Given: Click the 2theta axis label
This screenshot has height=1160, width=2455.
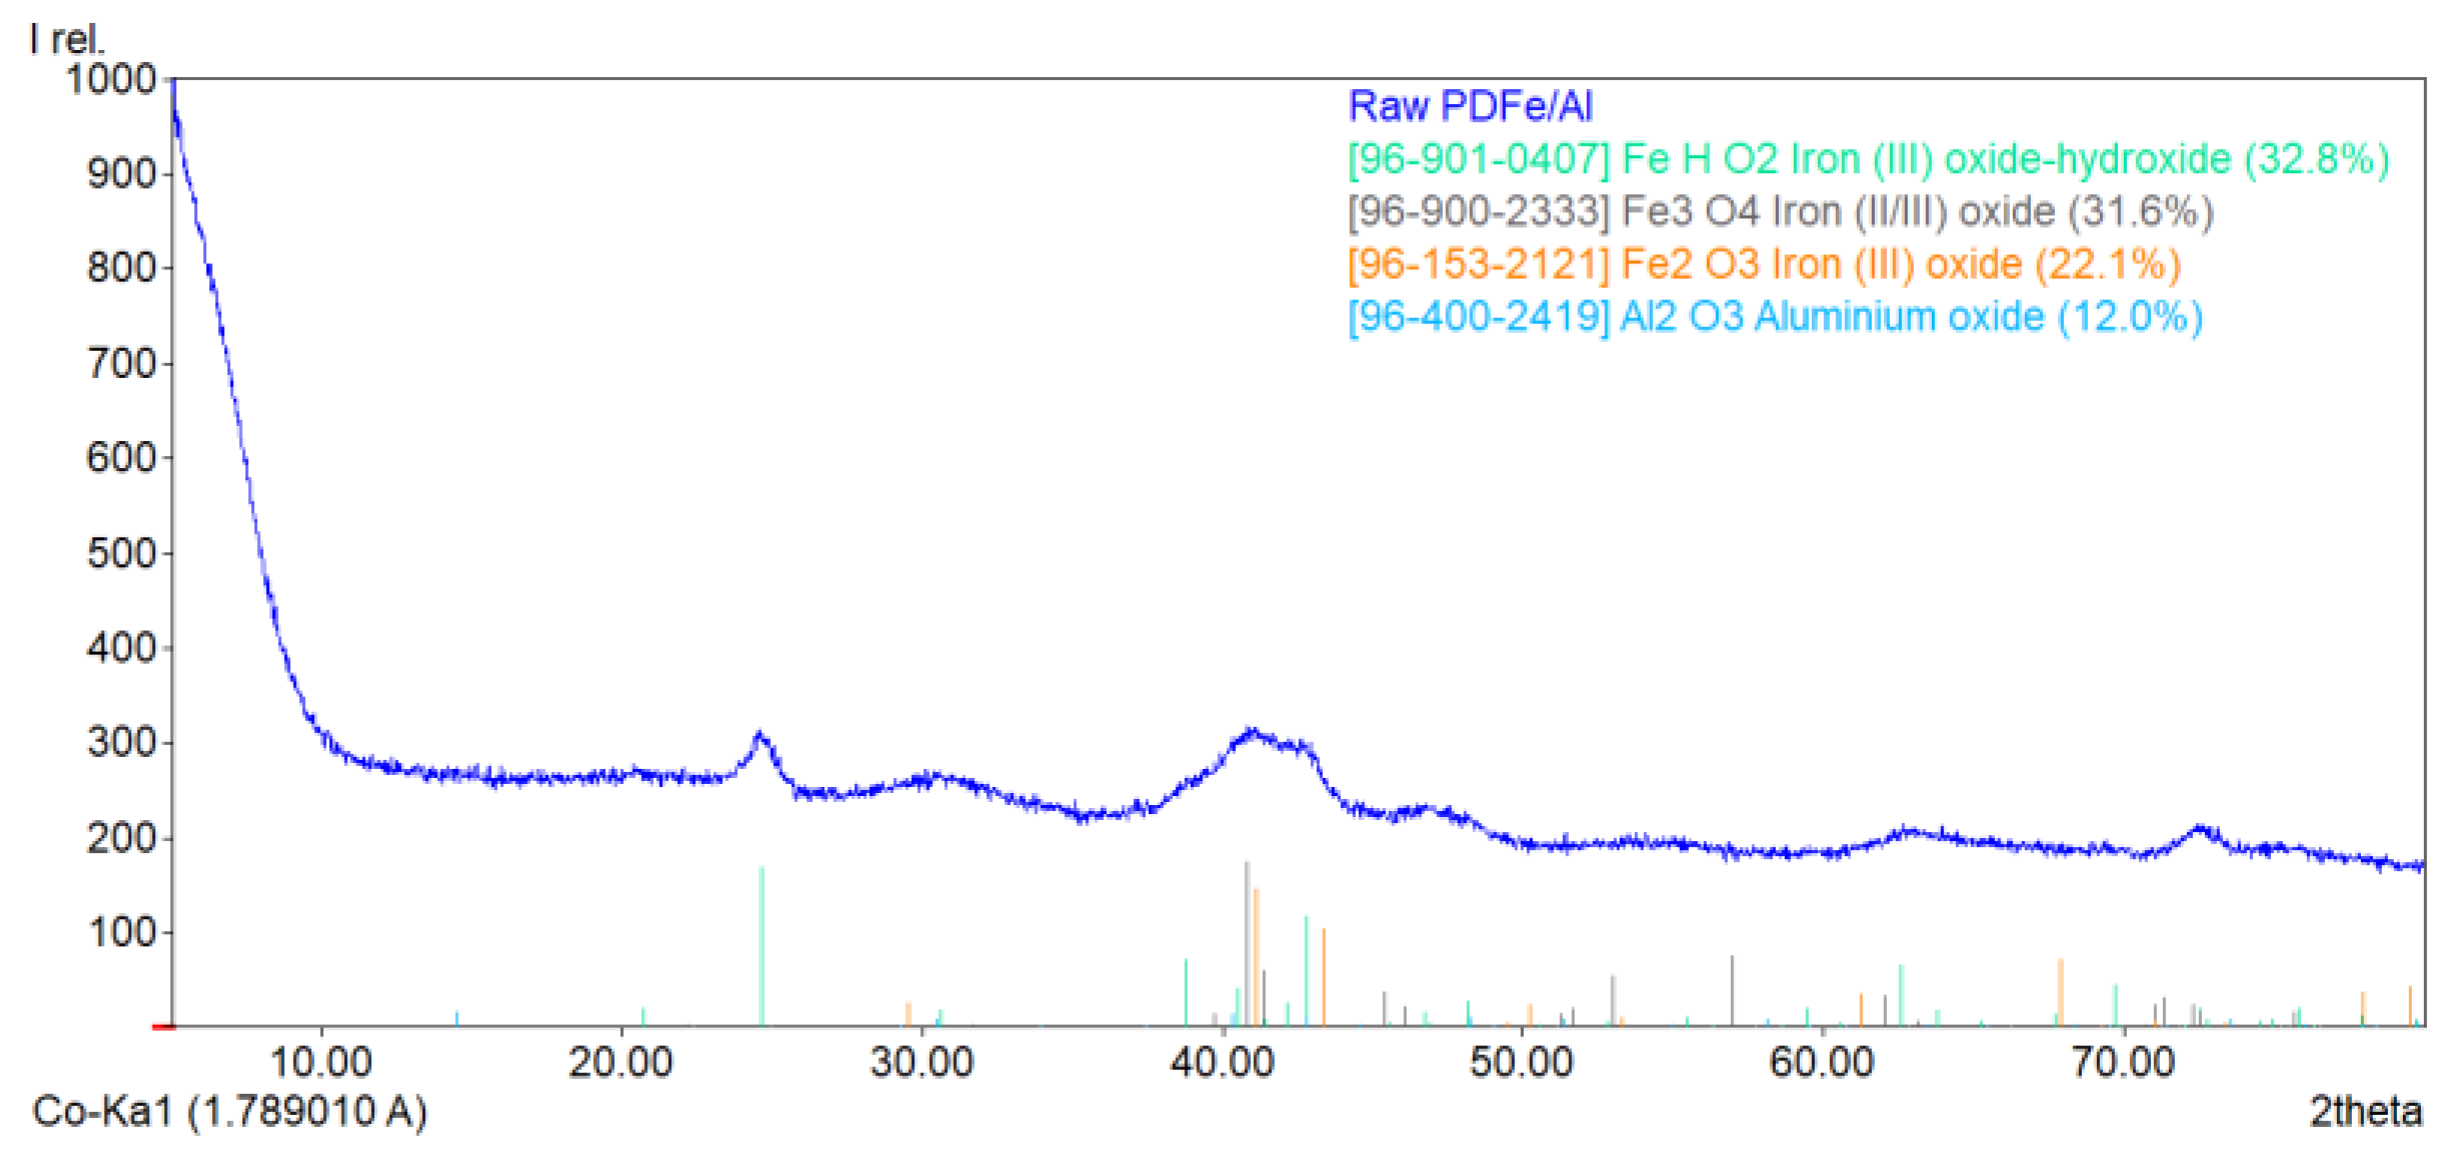Looking at the screenshot, I should (x=2364, y=1111).
